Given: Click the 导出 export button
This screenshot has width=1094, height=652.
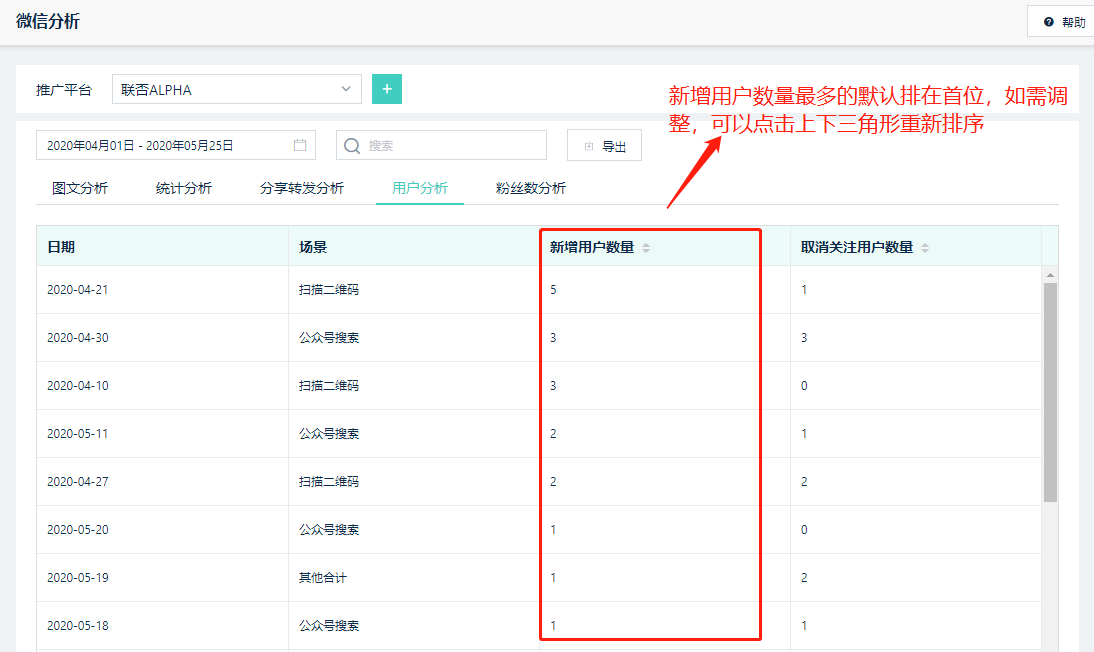Looking at the screenshot, I should [x=604, y=146].
